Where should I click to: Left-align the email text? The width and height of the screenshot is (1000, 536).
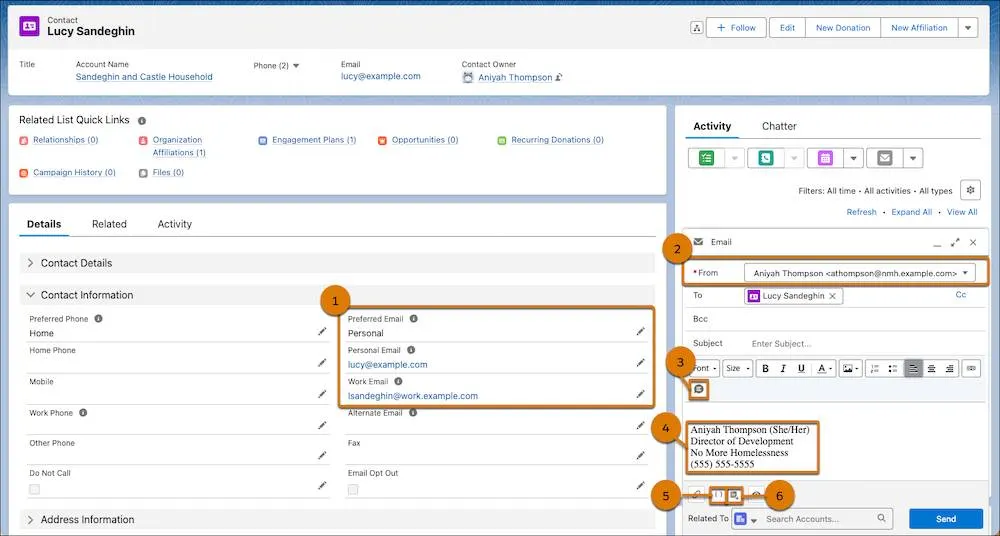(x=913, y=368)
